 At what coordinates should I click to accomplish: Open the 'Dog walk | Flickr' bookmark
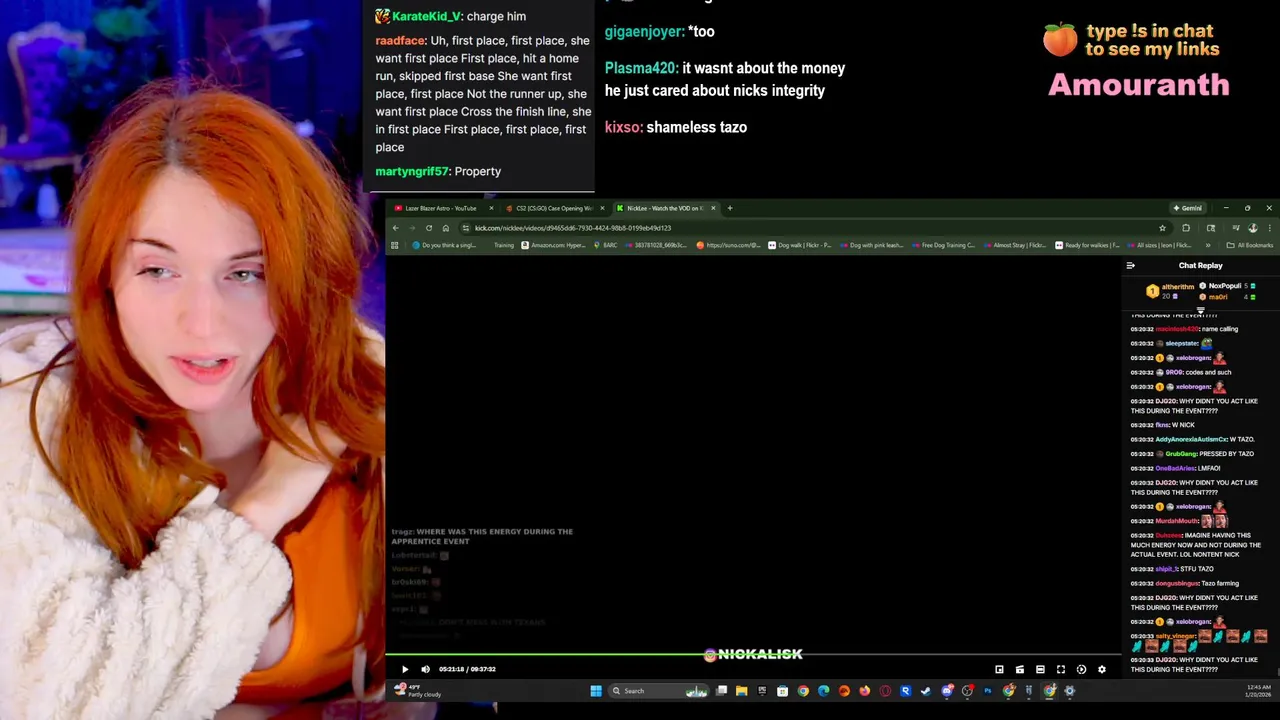(799, 245)
